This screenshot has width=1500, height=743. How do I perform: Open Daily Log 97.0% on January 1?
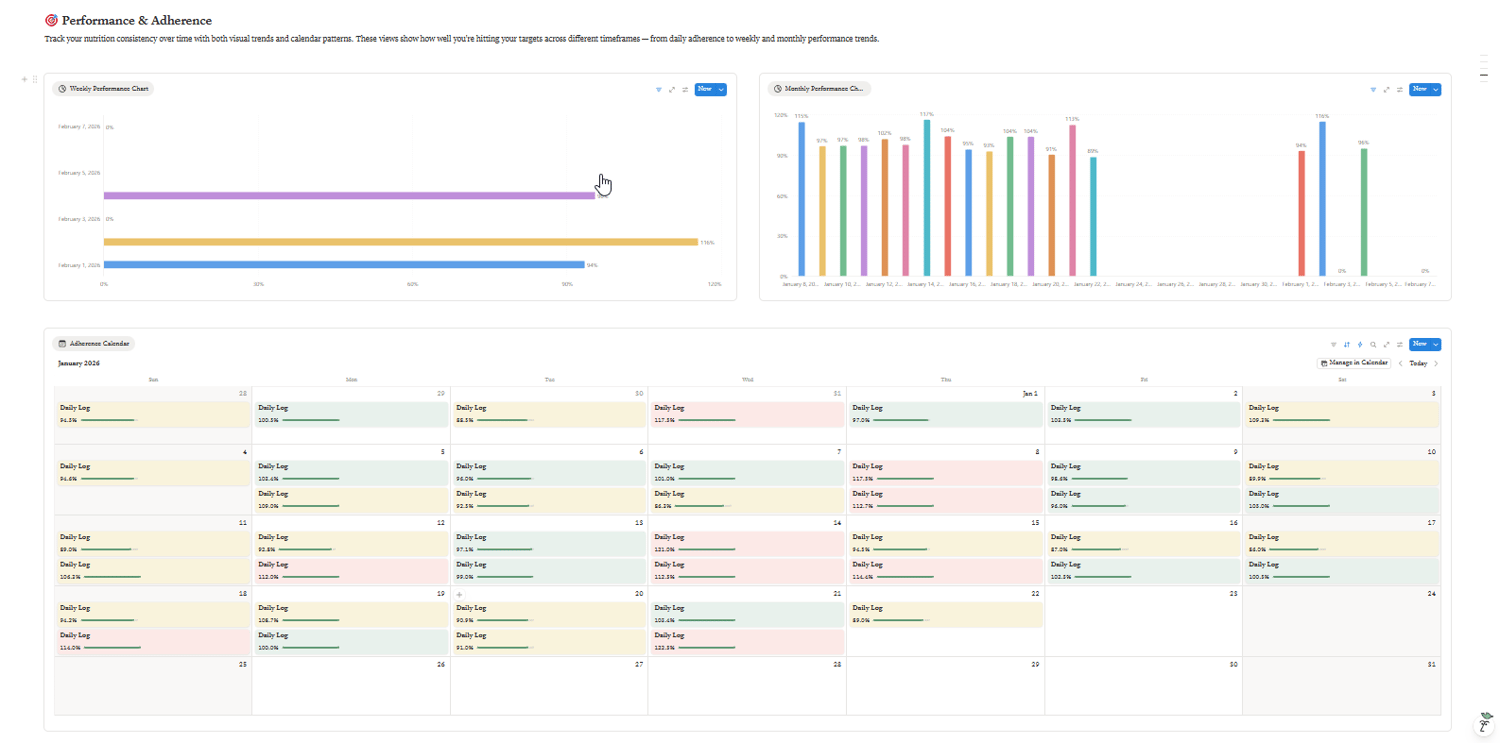(944, 414)
